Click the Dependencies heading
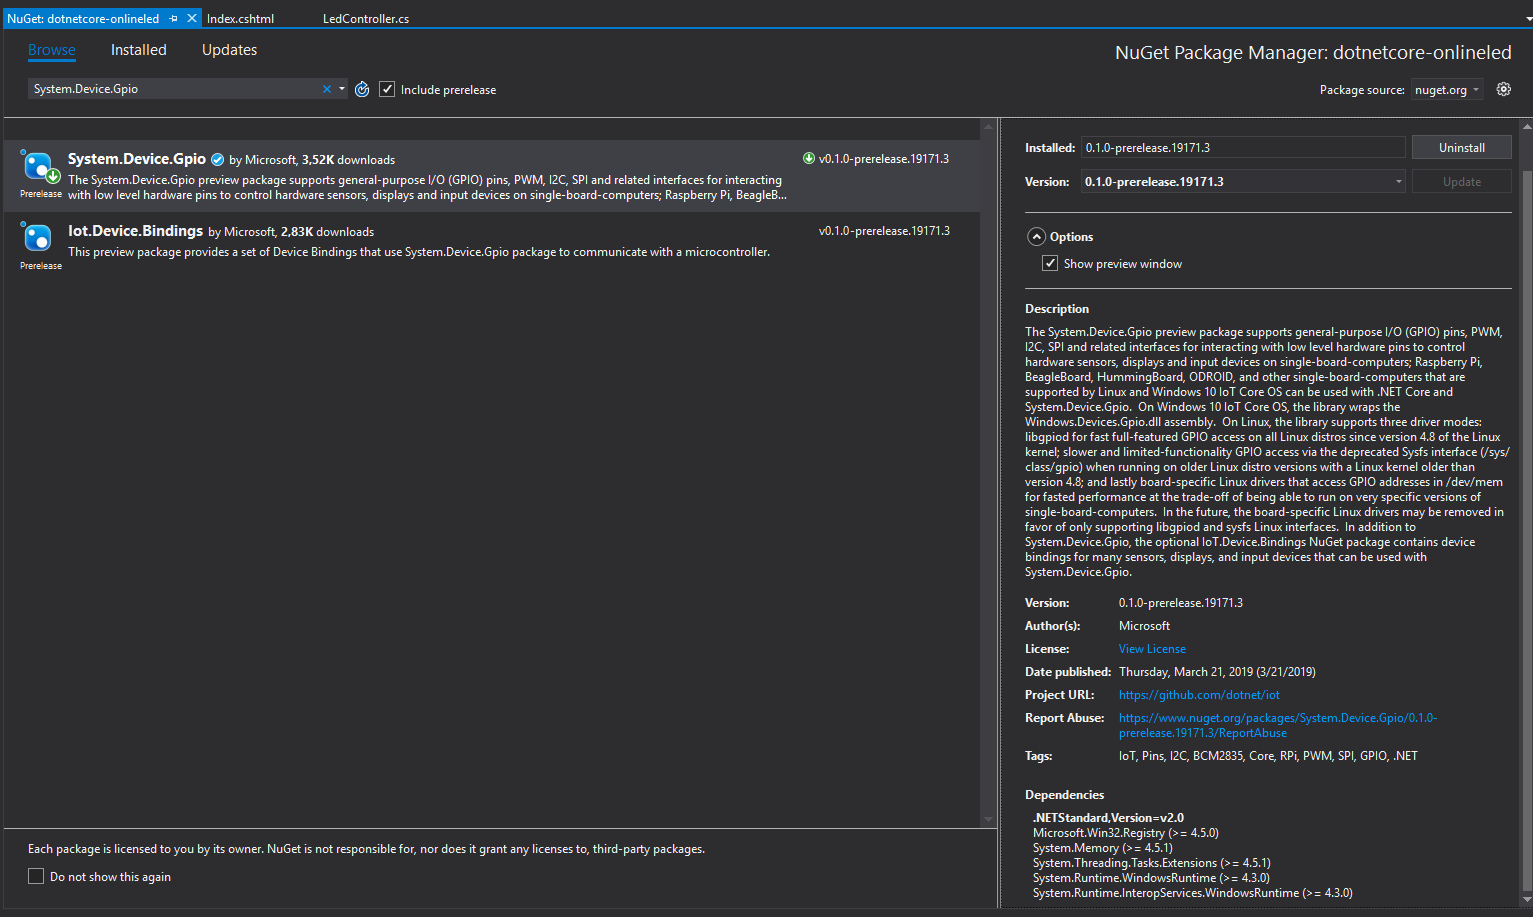This screenshot has width=1533, height=917. click(1064, 795)
